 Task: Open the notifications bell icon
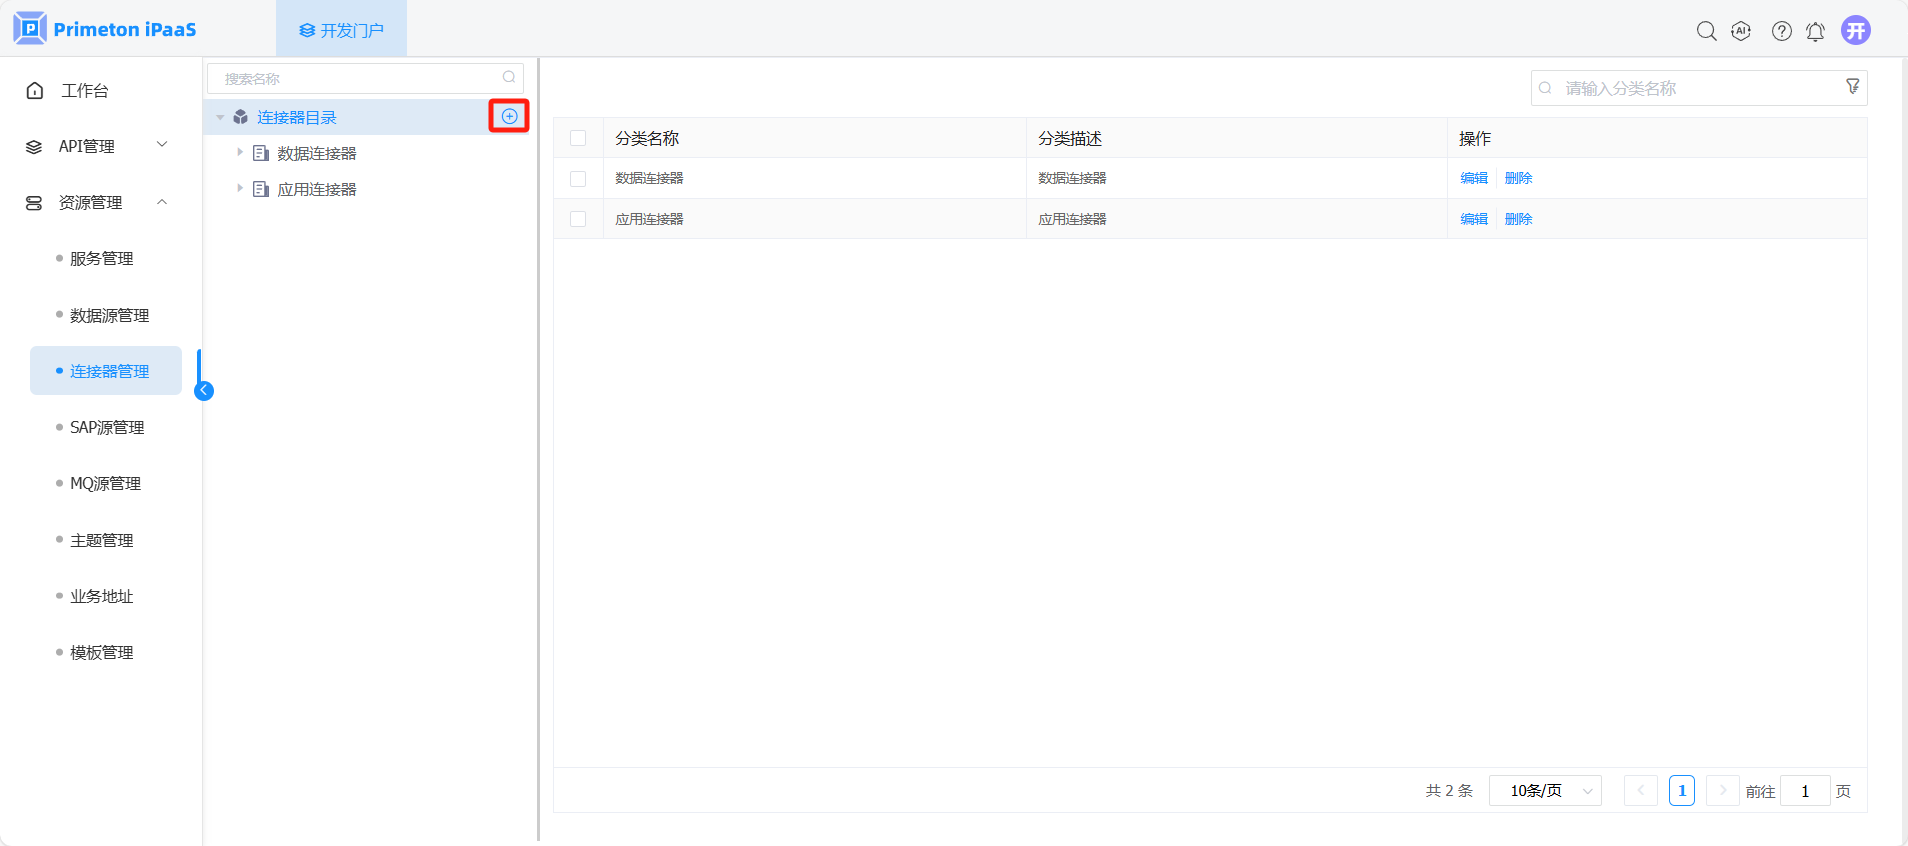point(1815,32)
